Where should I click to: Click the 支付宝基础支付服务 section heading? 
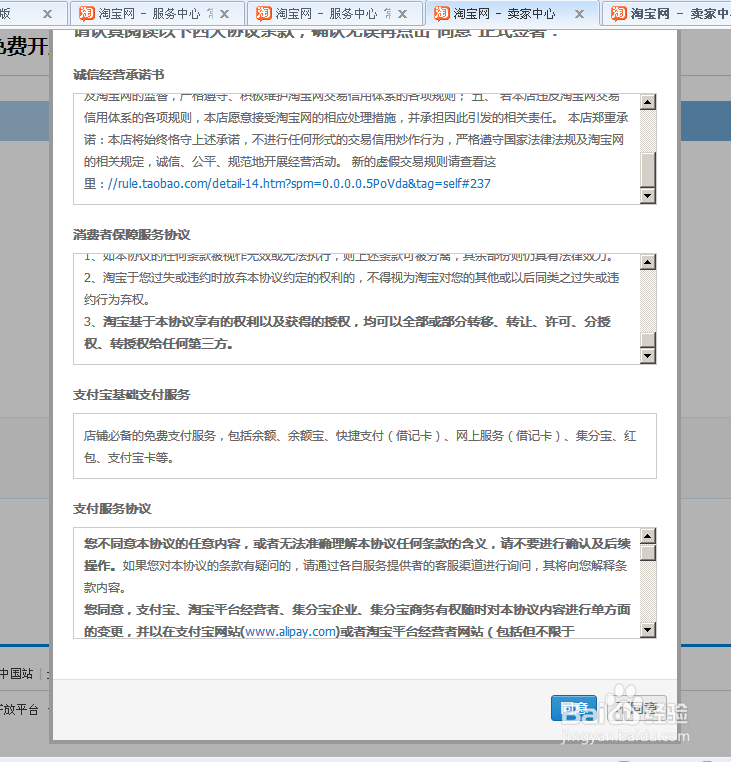(x=132, y=395)
